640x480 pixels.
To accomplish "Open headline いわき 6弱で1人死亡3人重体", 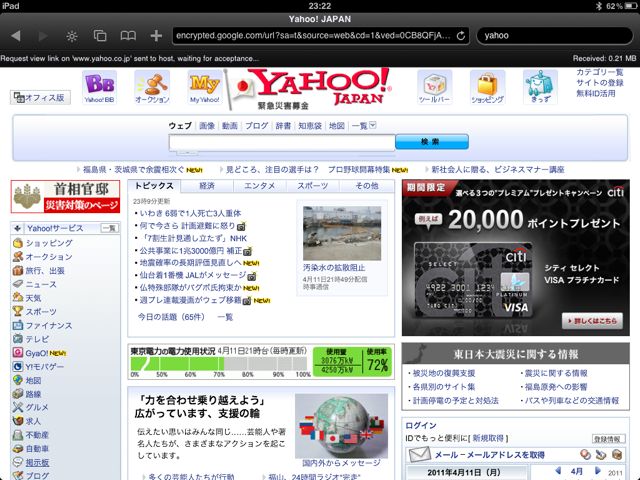I will point(190,213).
